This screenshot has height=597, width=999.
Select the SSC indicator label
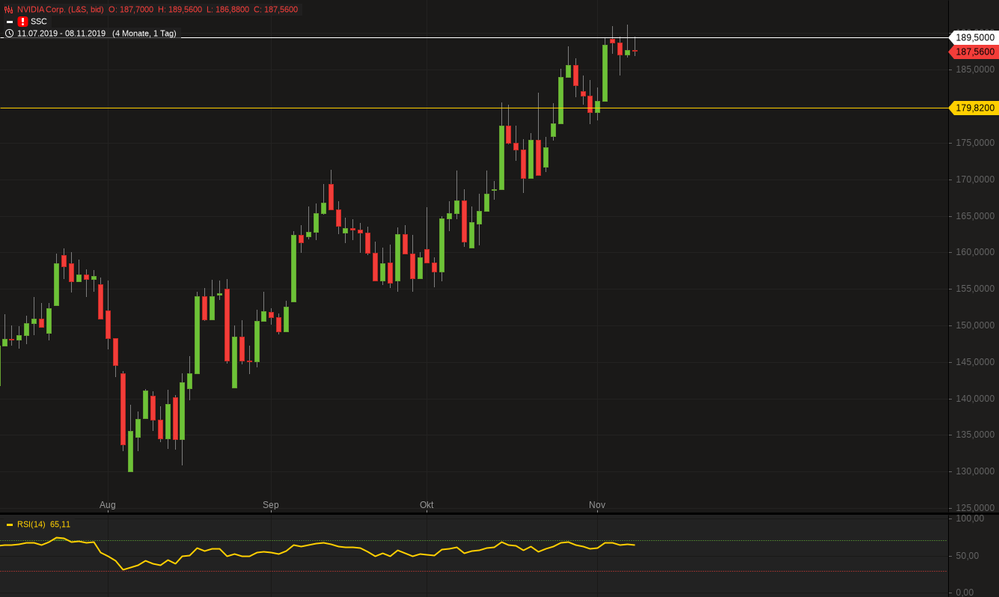(39, 21)
